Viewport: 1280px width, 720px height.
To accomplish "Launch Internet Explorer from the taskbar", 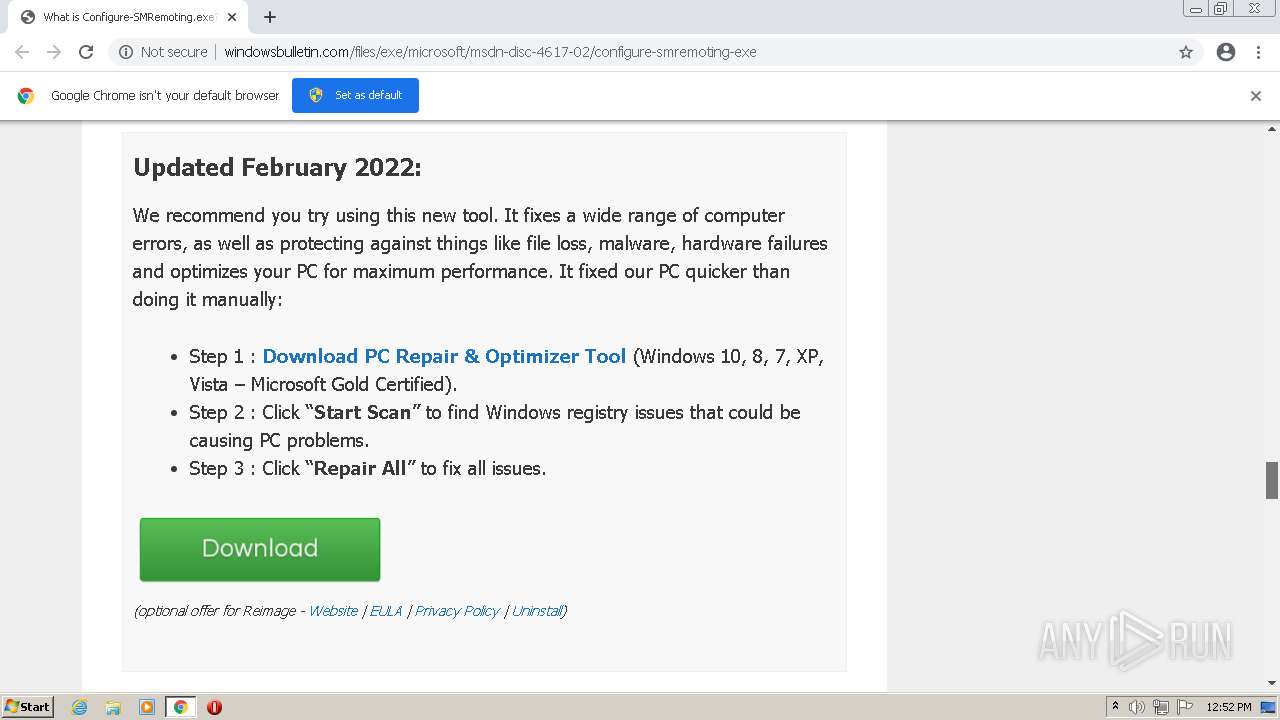I will coord(79,707).
